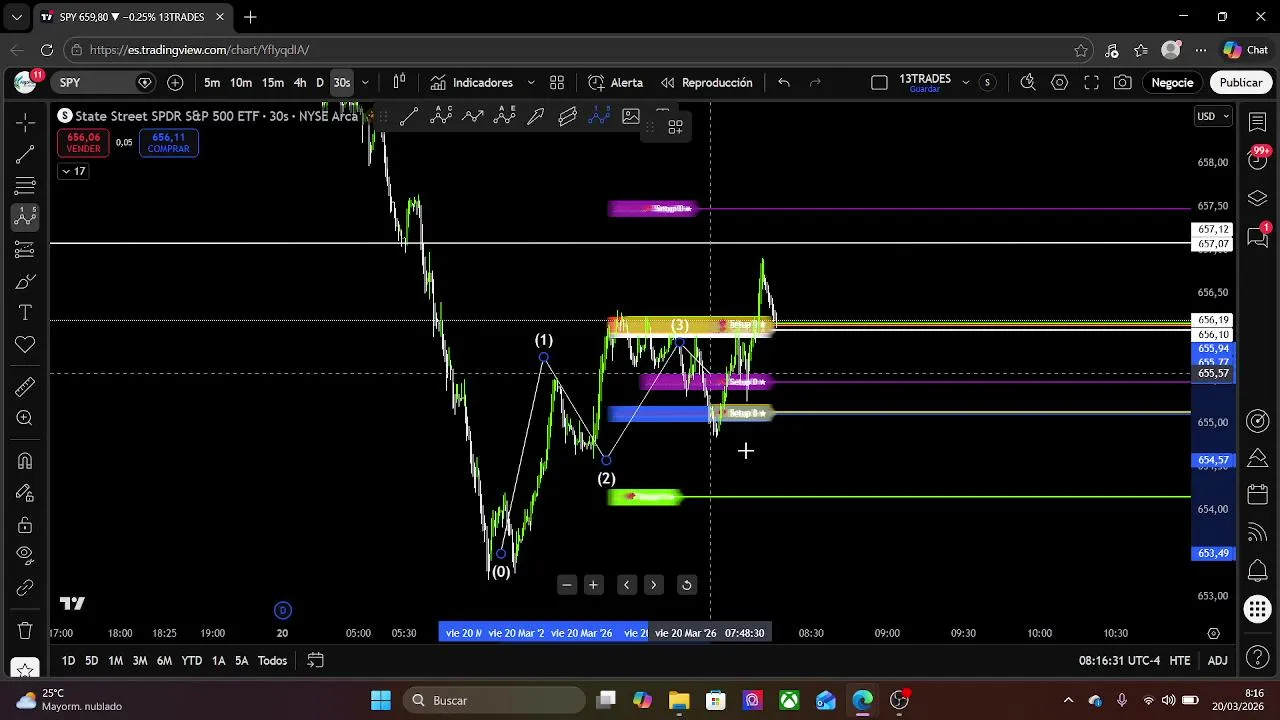Select the crosshair cursor tool
Viewport: 1280px width, 720px height.
25,122
